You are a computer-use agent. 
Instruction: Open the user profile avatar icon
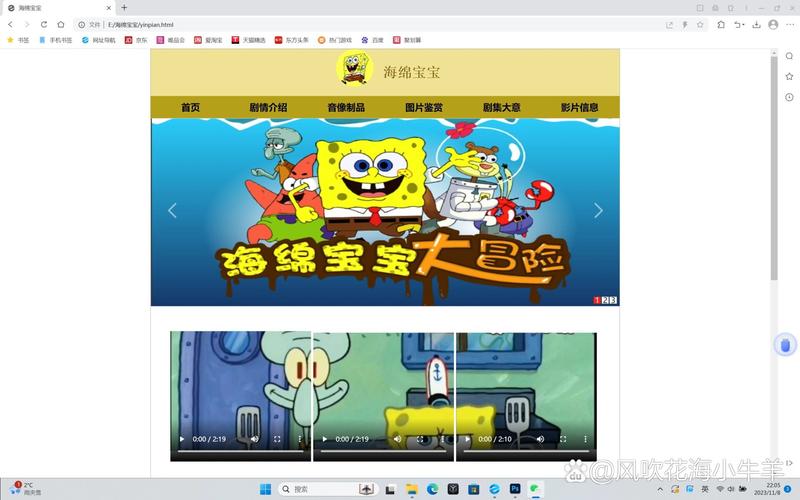pyautogui.click(x=773, y=24)
